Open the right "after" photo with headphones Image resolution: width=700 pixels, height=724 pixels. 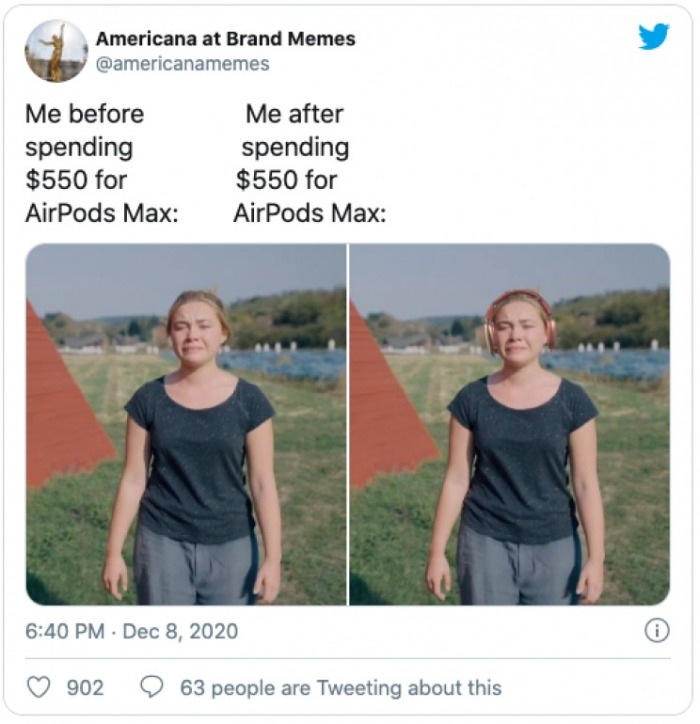(510, 424)
